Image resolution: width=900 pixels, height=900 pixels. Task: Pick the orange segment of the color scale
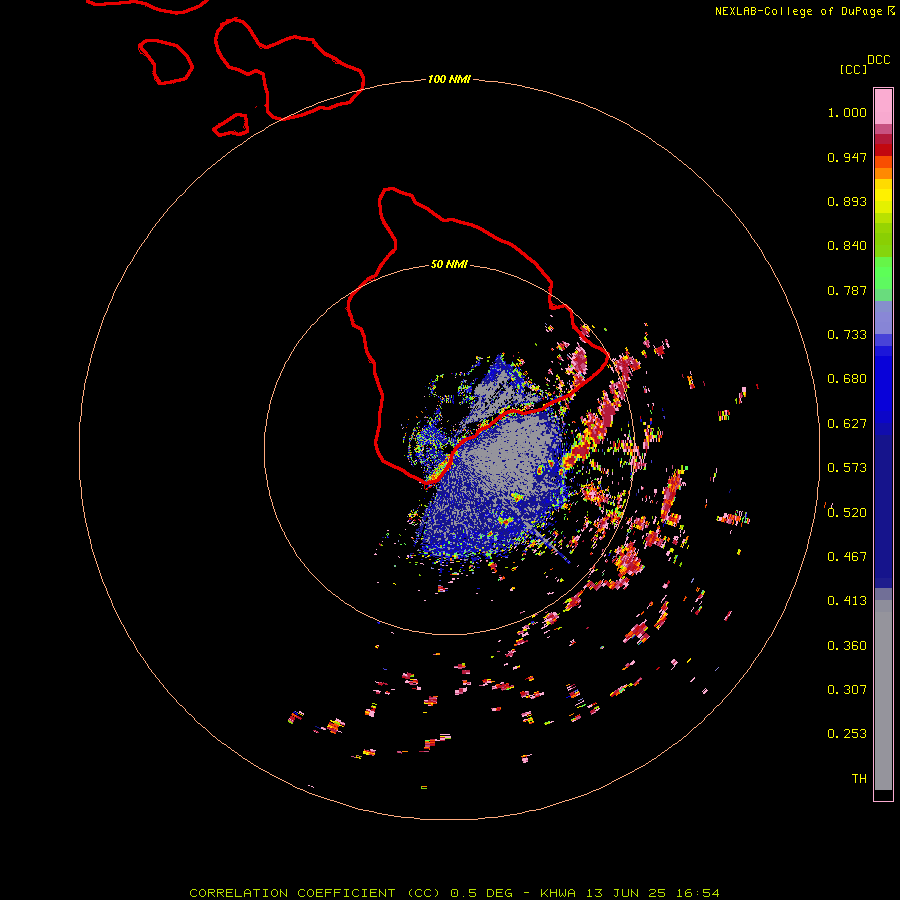[883, 173]
